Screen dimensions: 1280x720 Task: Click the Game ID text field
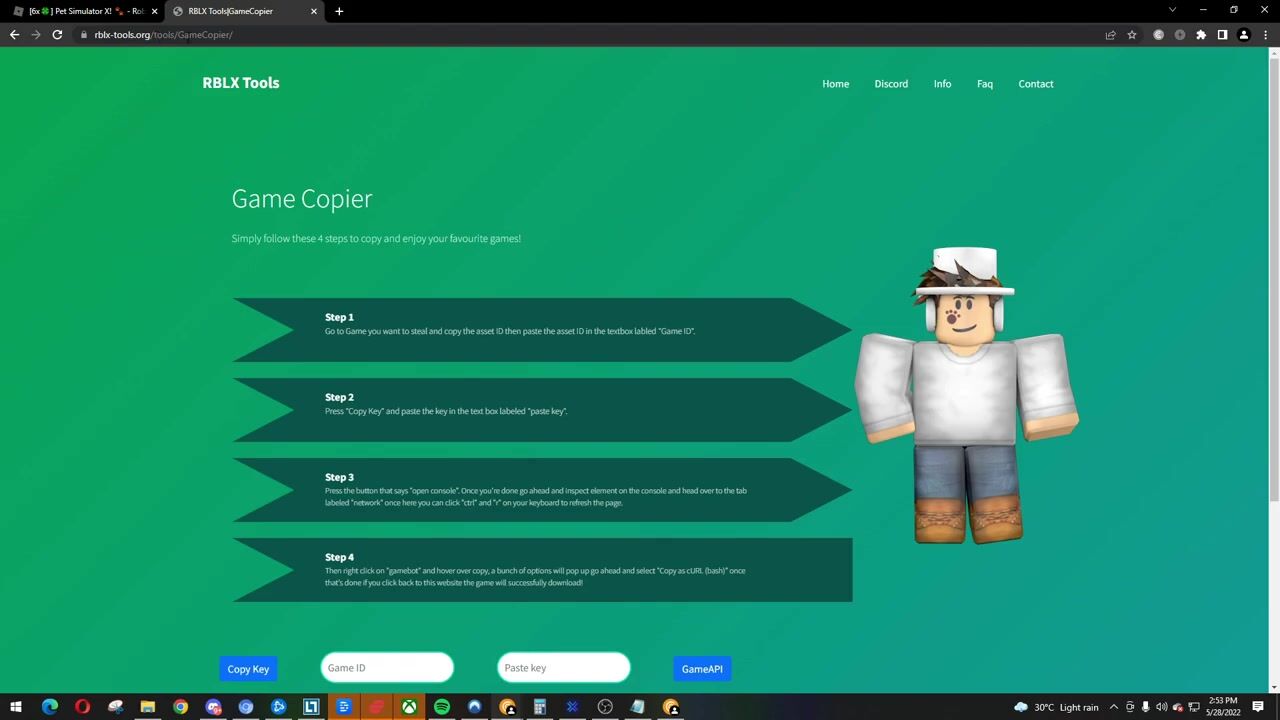pyautogui.click(x=387, y=668)
